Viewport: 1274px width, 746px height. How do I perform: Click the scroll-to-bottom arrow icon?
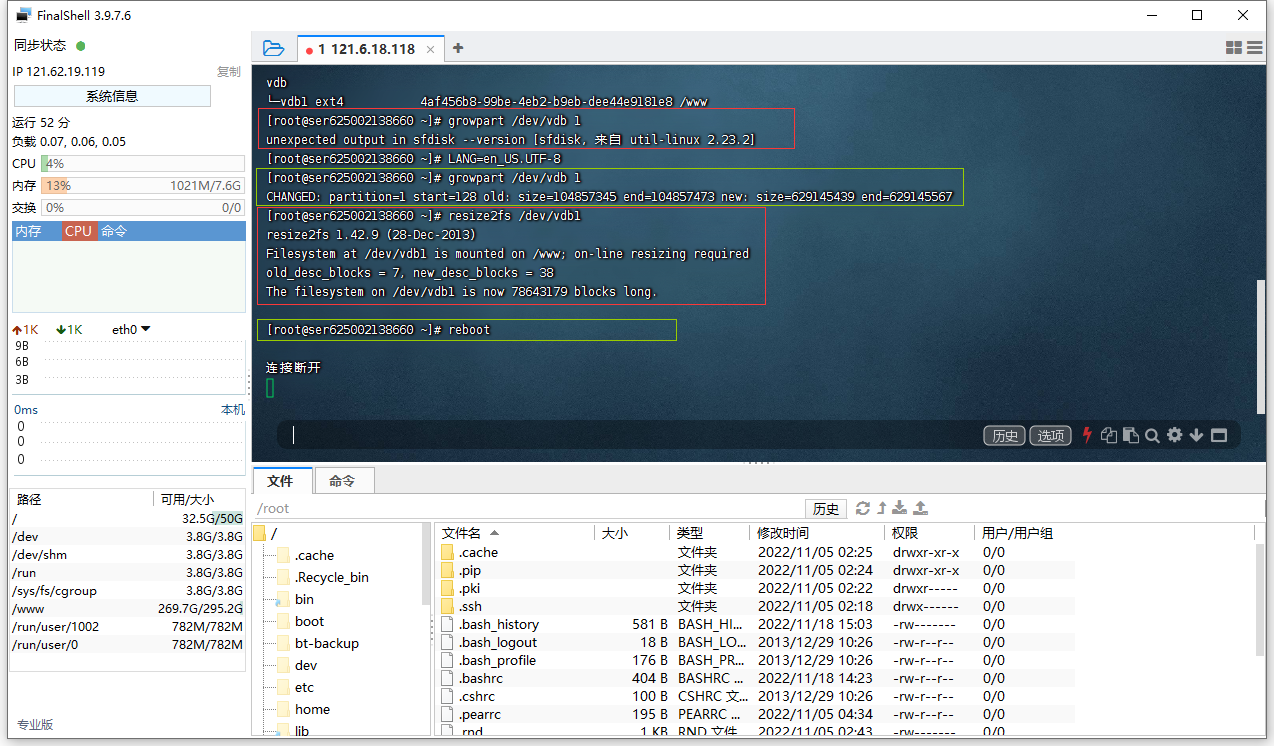(x=1196, y=435)
